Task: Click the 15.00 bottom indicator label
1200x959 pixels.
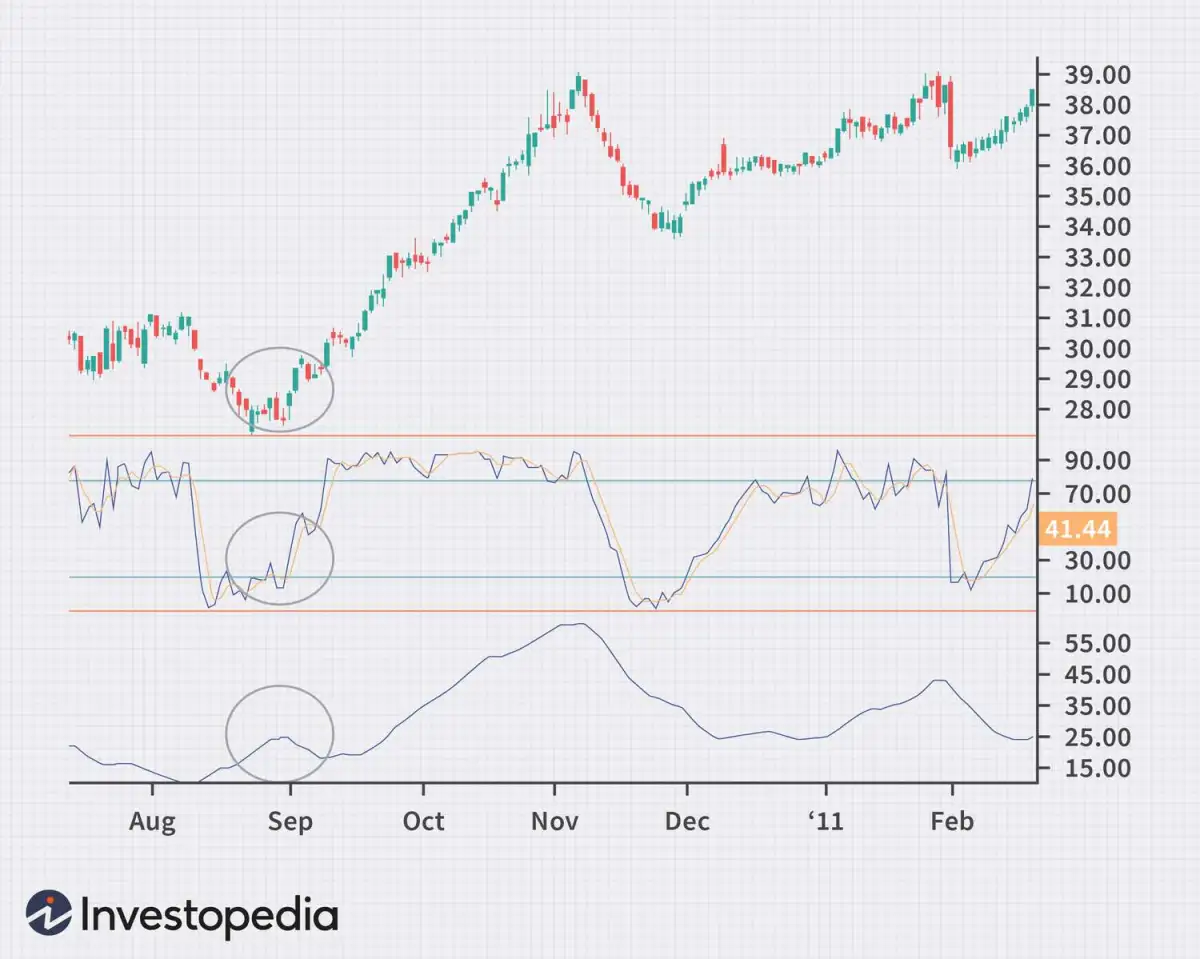Action: tap(1097, 769)
